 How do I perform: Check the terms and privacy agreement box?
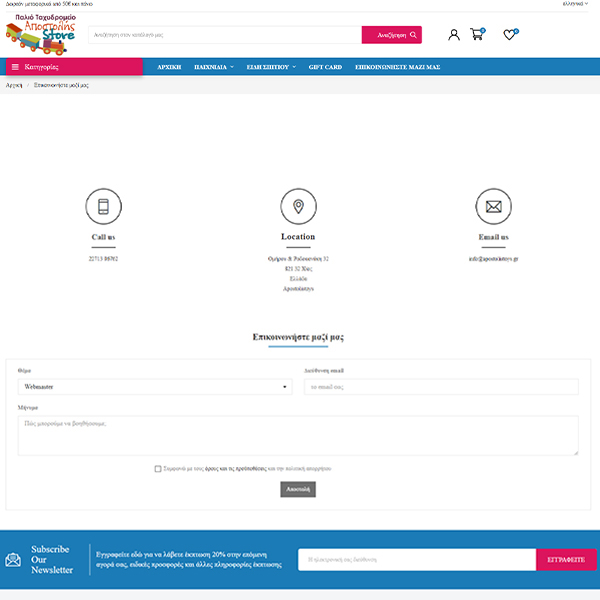(158, 468)
